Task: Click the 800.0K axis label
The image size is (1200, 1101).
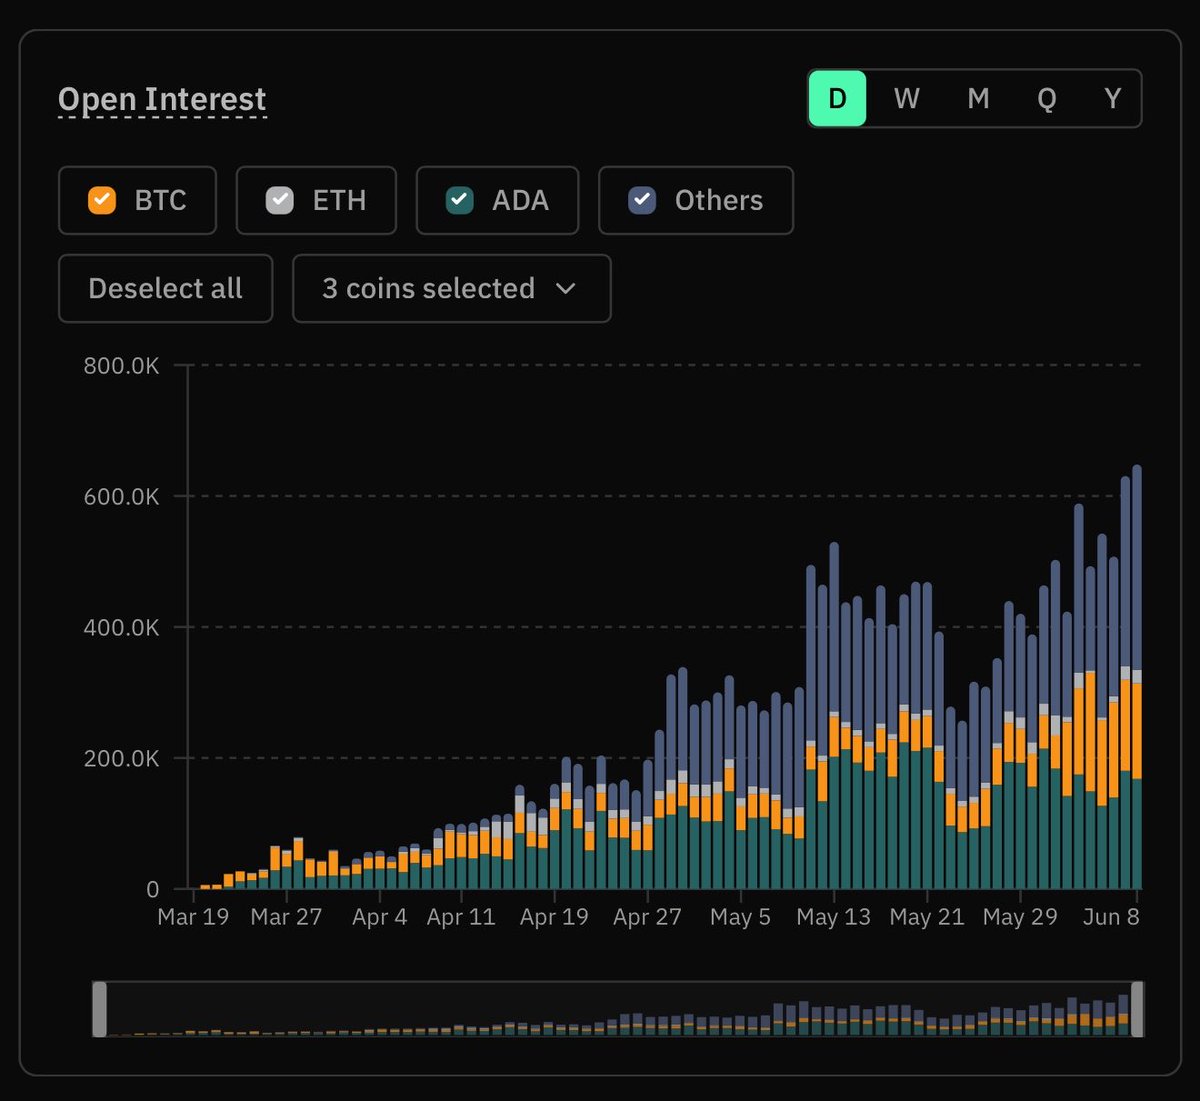Action: [121, 366]
